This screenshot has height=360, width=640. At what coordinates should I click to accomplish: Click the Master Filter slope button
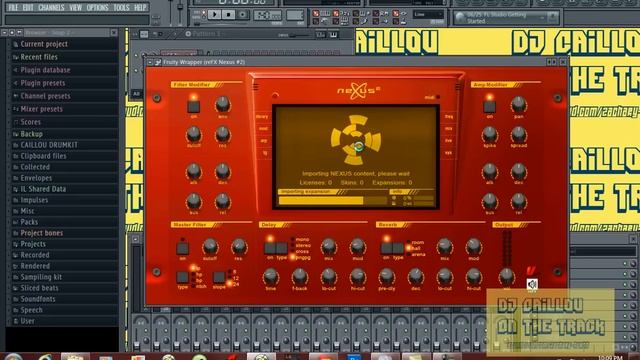(219, 278)
